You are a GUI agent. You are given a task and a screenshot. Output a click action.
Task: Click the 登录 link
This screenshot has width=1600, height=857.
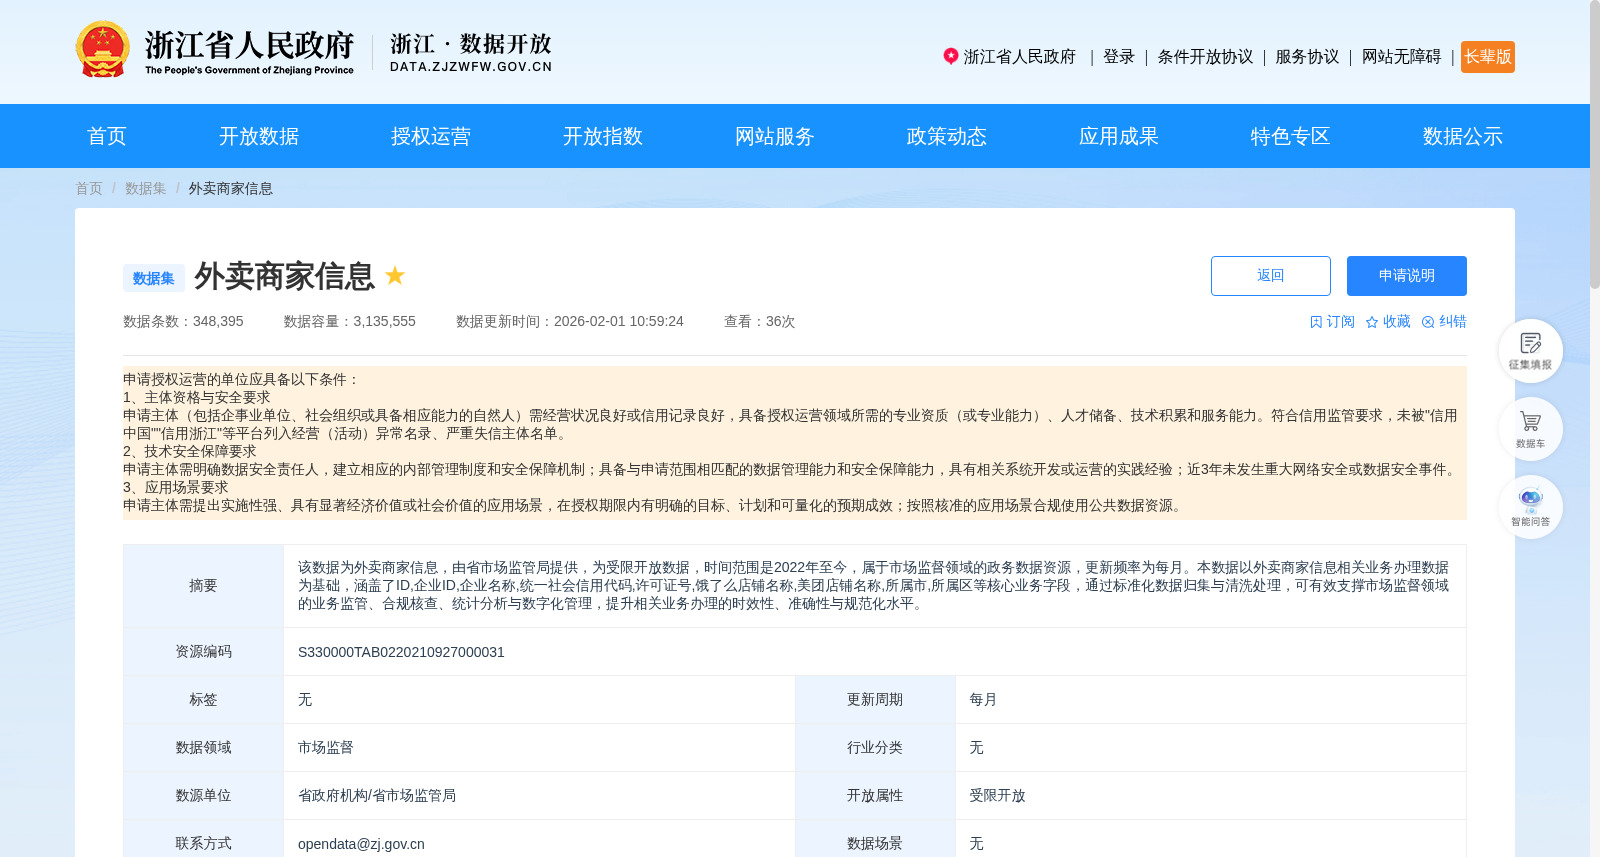click(x=1119, y=57)
